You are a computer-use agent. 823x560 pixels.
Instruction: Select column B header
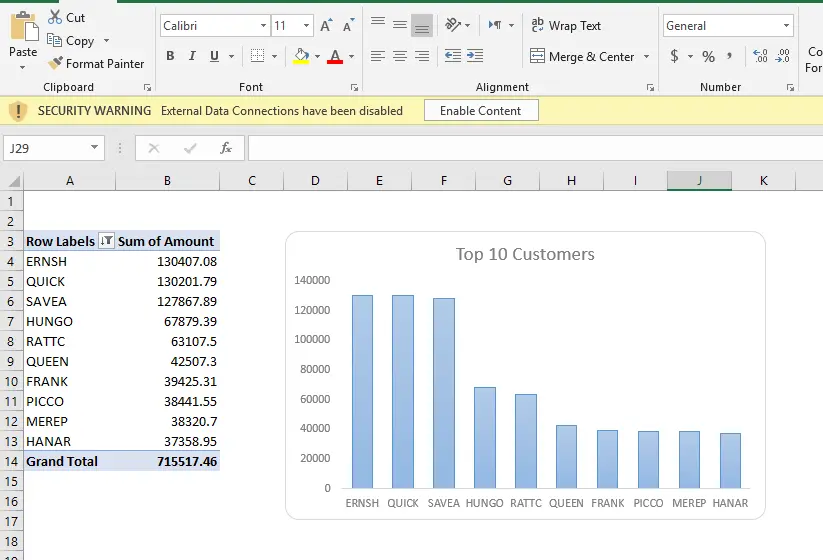click(167, 181)
